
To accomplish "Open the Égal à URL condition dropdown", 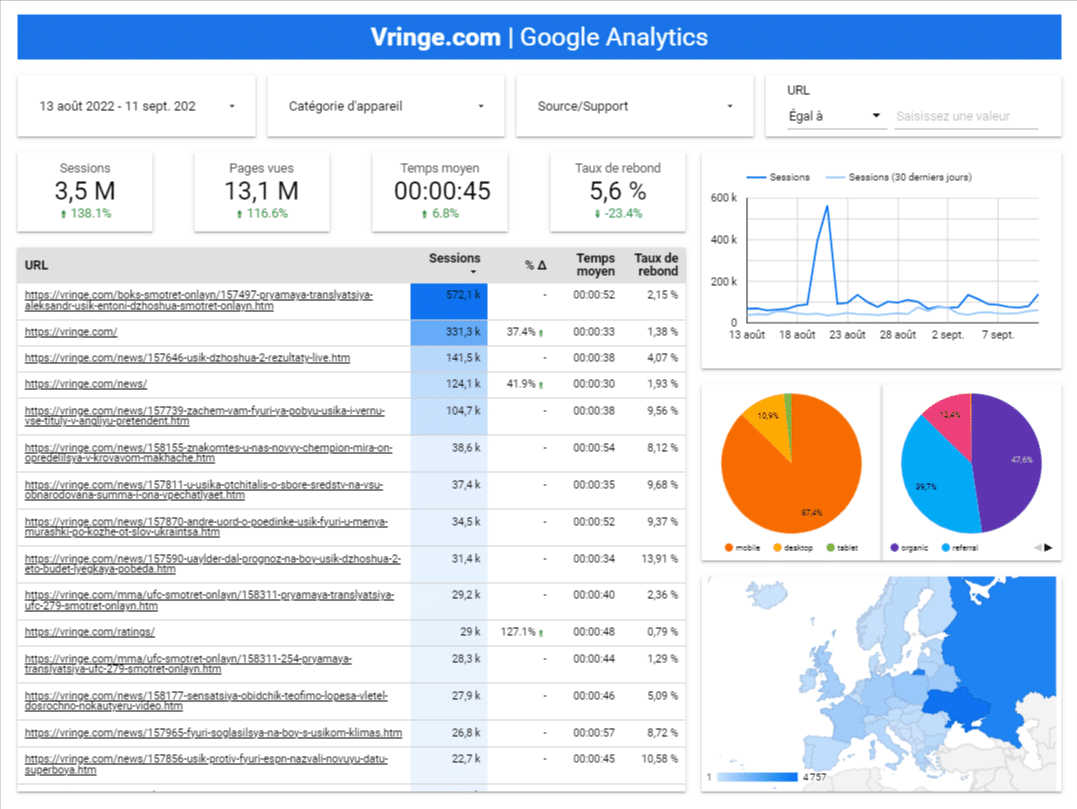I will (x=835, y=116).
